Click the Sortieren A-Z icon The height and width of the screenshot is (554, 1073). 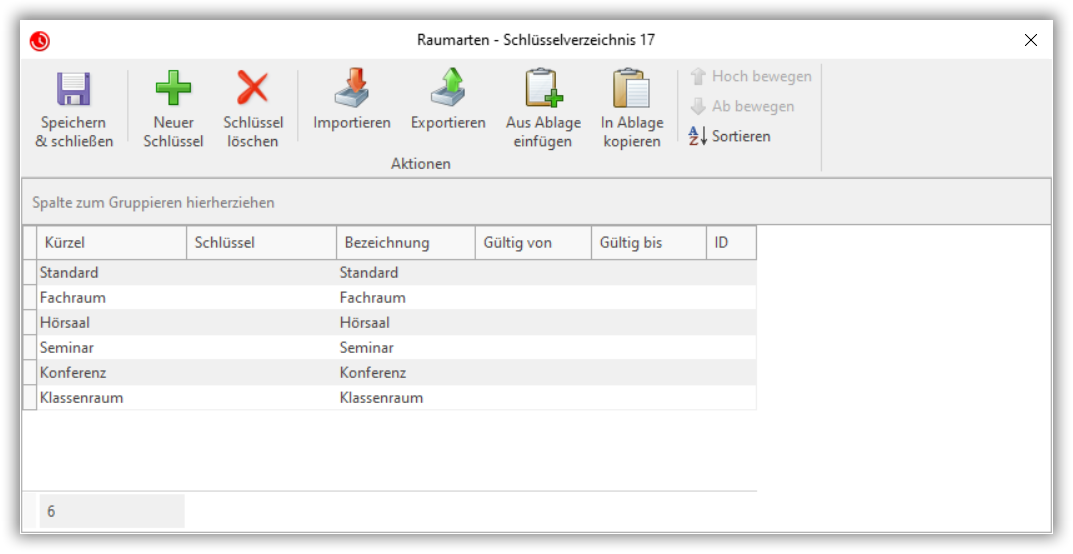click(697, 136)
